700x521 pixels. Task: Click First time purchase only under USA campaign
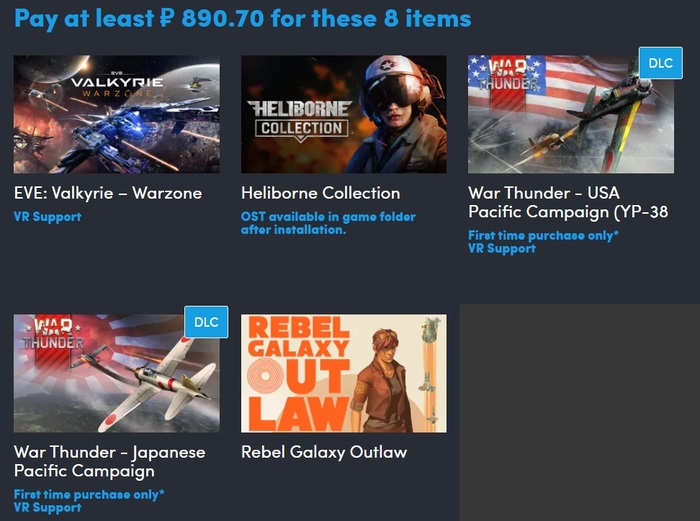click(543, 235)
